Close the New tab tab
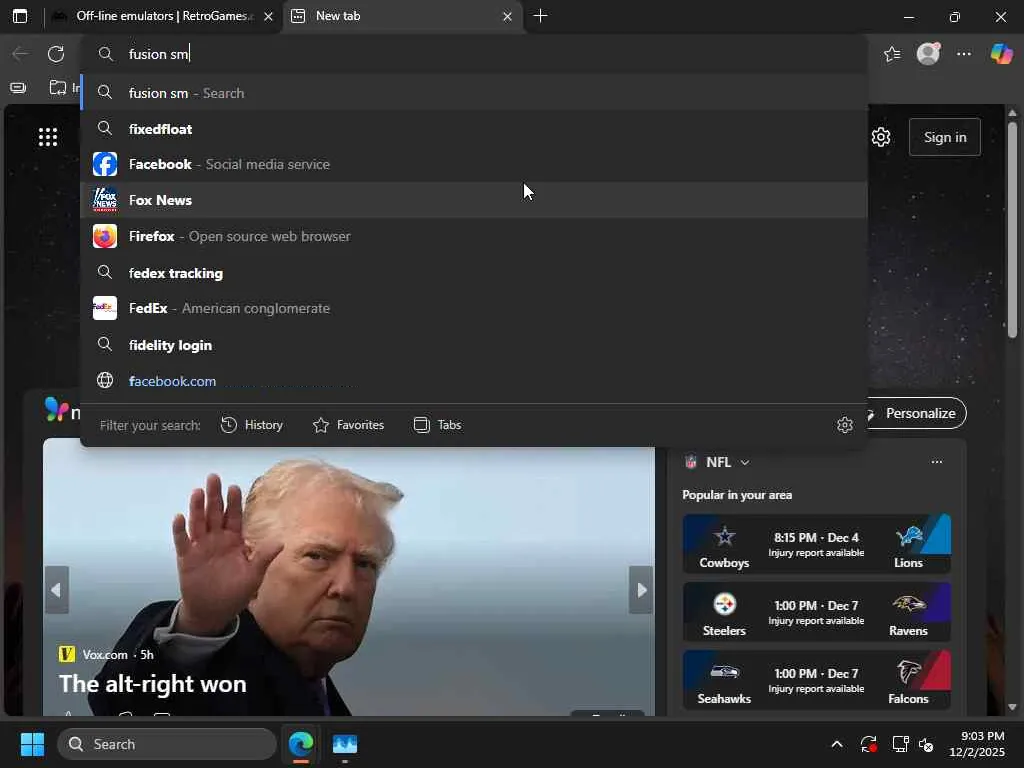The image size is (1024, 768). coord(507,17)
